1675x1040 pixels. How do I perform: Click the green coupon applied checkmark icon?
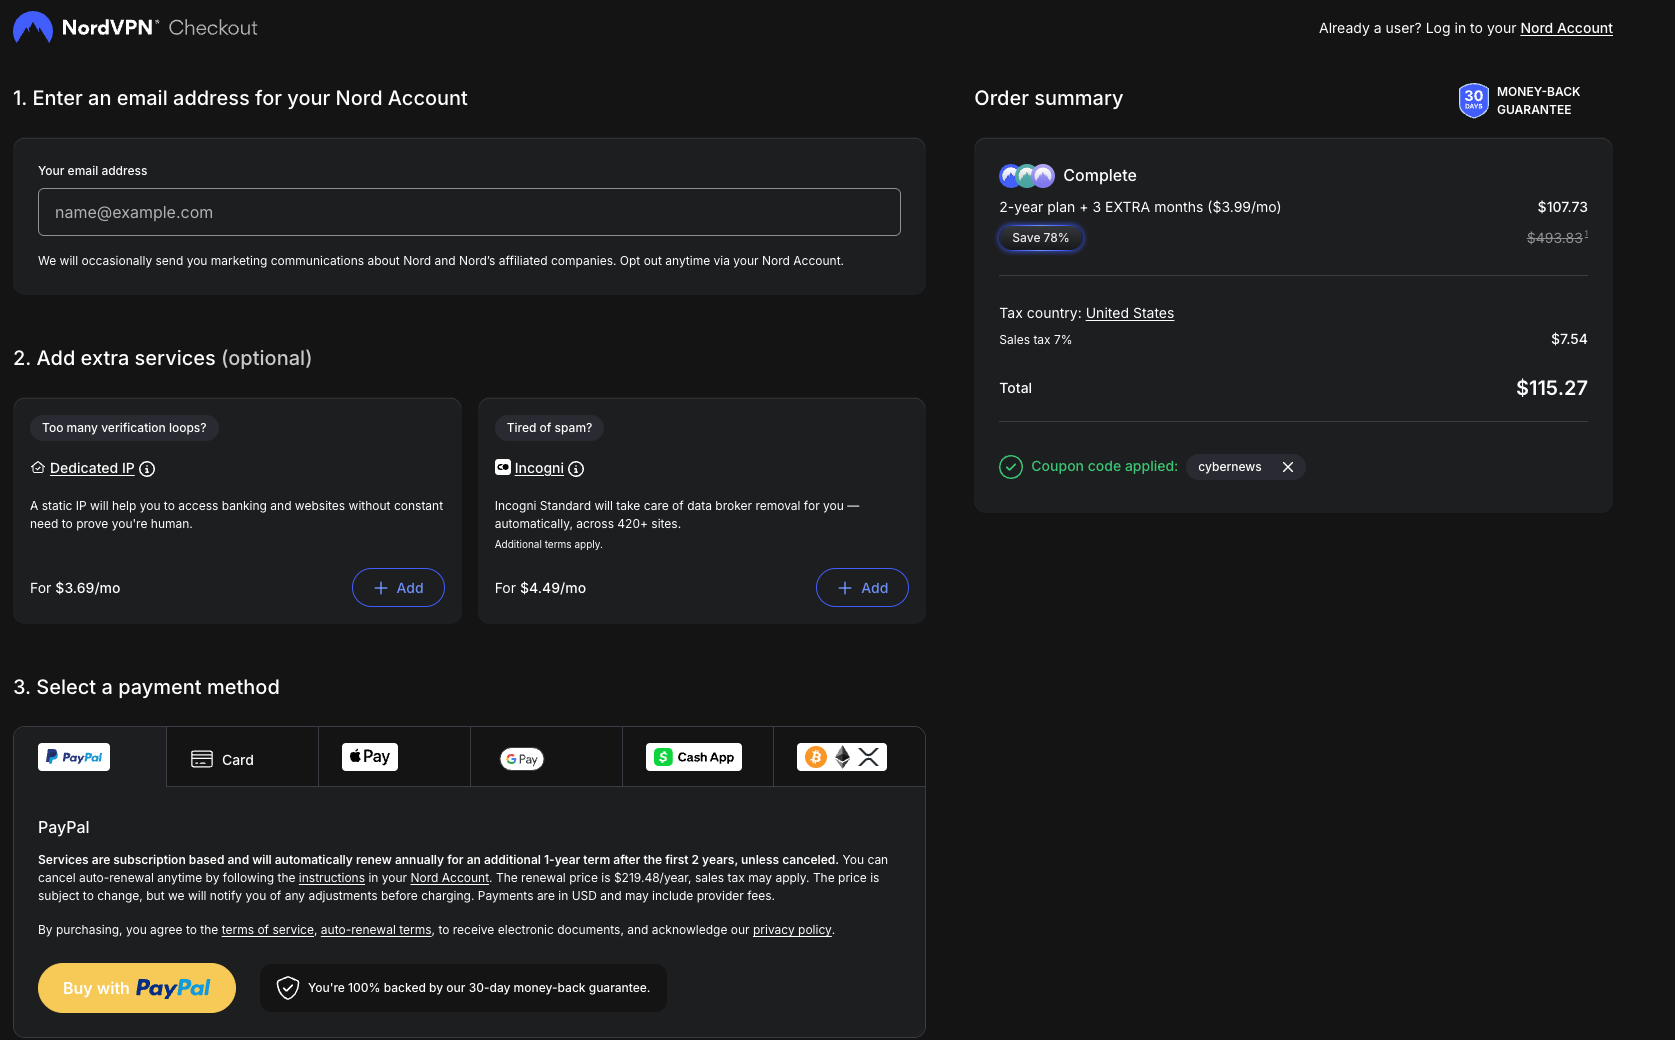pos(1011,467)
